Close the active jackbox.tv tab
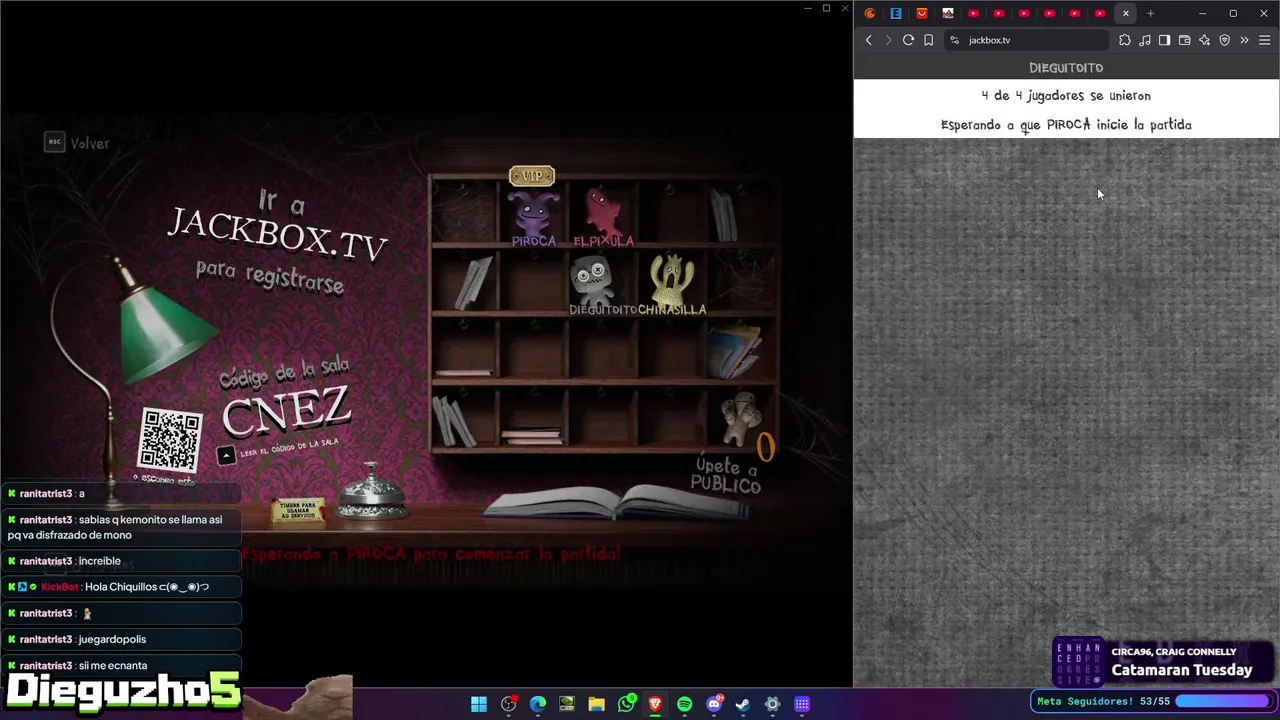1280x720 pixels. coord(1126,13)
